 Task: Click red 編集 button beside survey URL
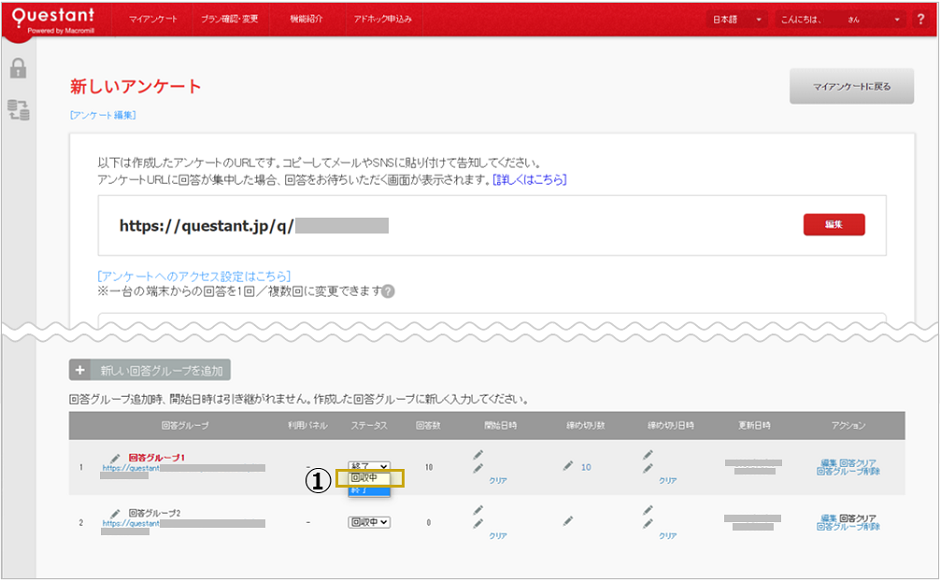[x=834, y=224]
